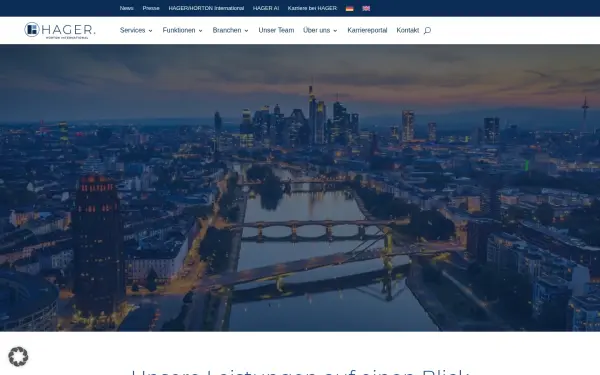This screenshot has height=375, width=600.
Task: Open the Presse link
Action: click(151, 8)
